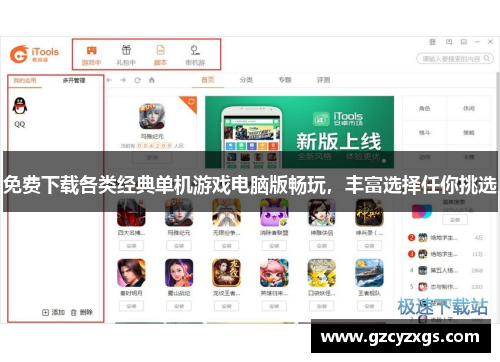
Task: Open rank 2 绝地求生 entry
Action: 445,238
